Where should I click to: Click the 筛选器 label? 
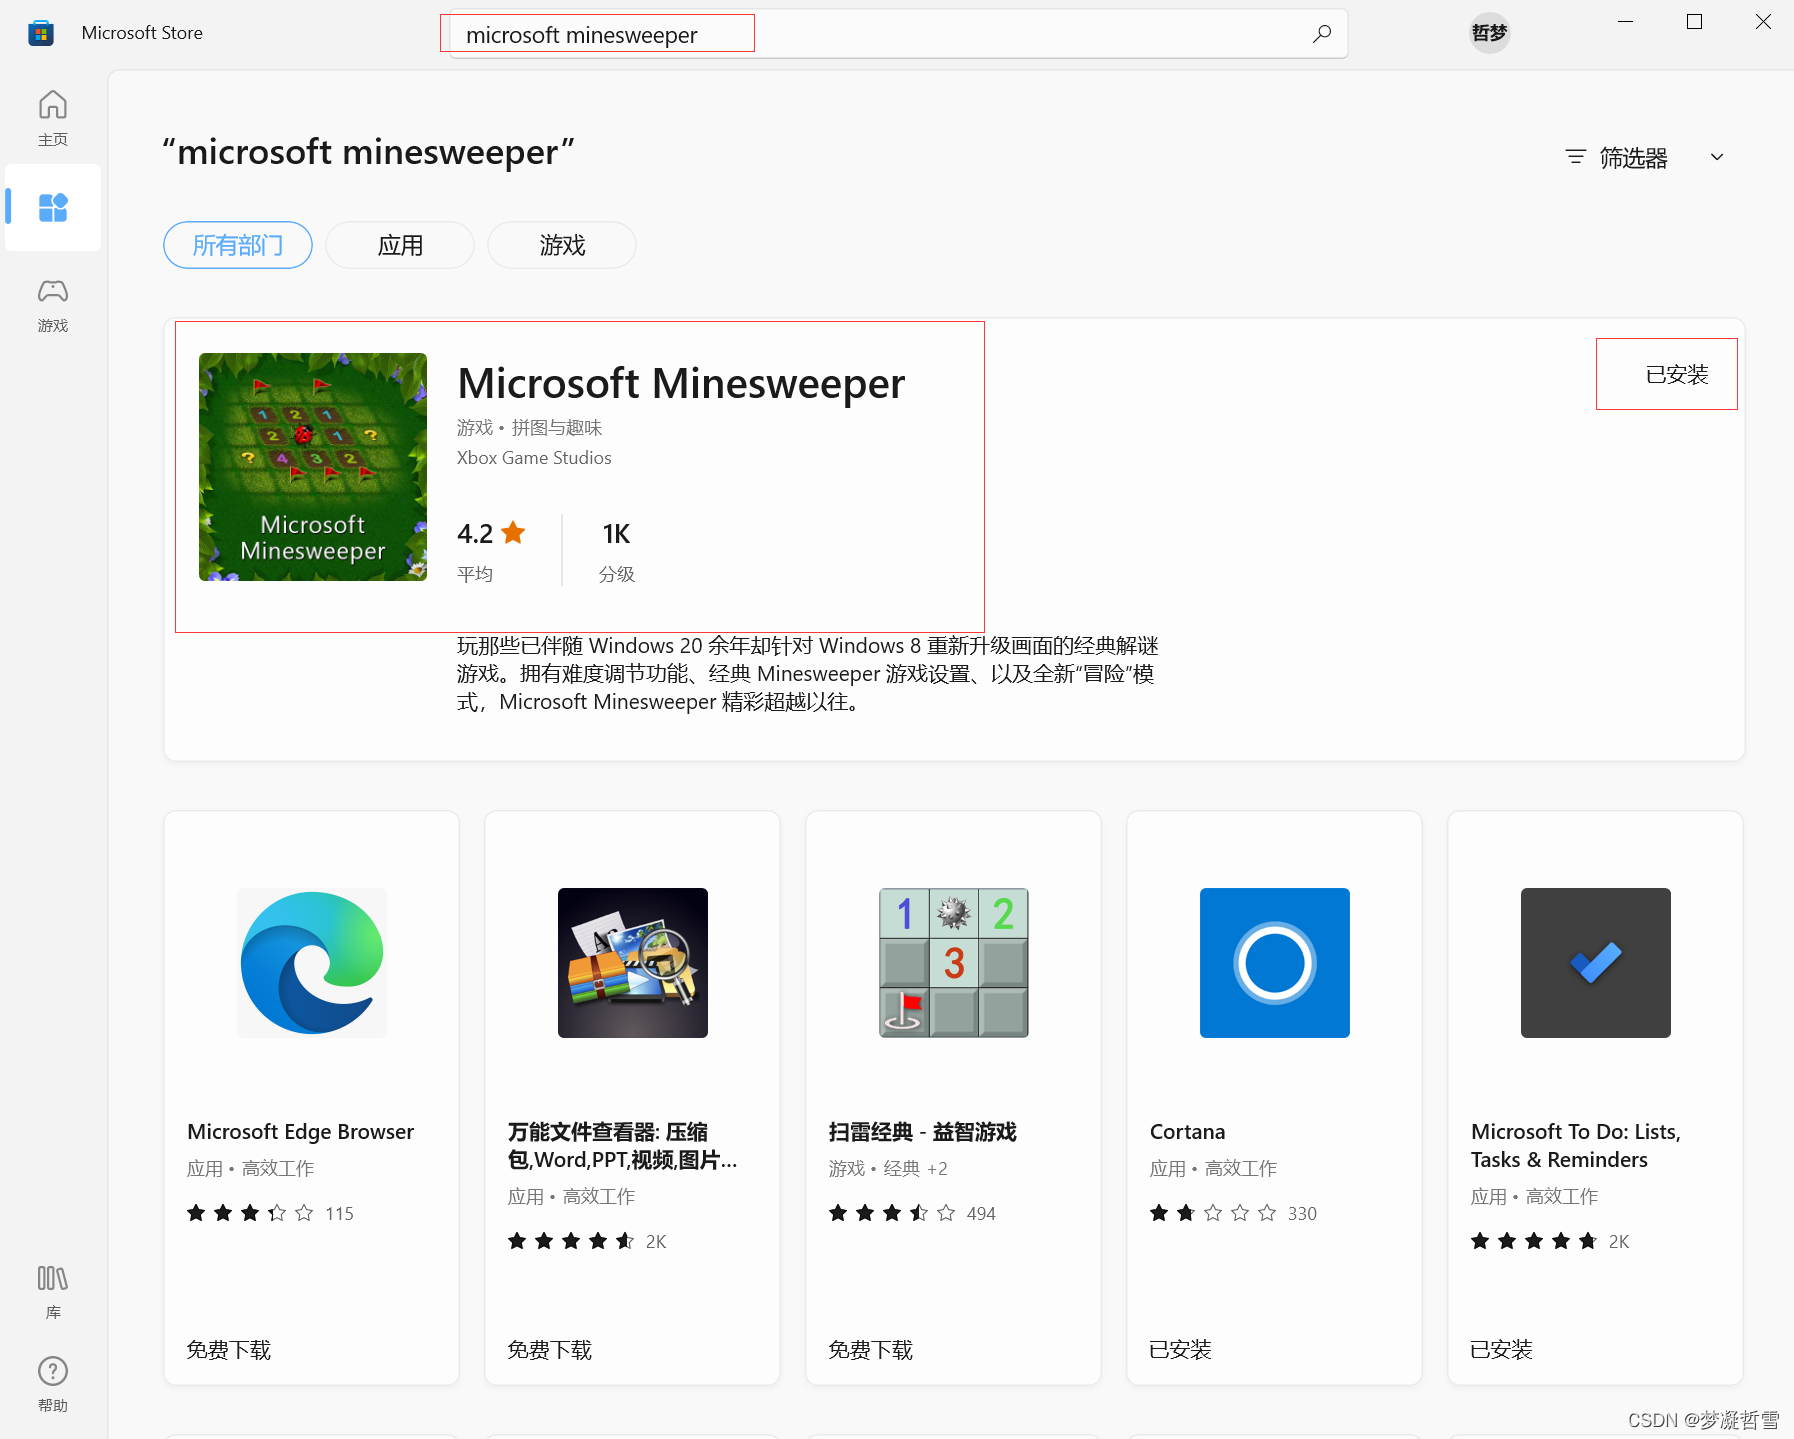(1634, 158)
